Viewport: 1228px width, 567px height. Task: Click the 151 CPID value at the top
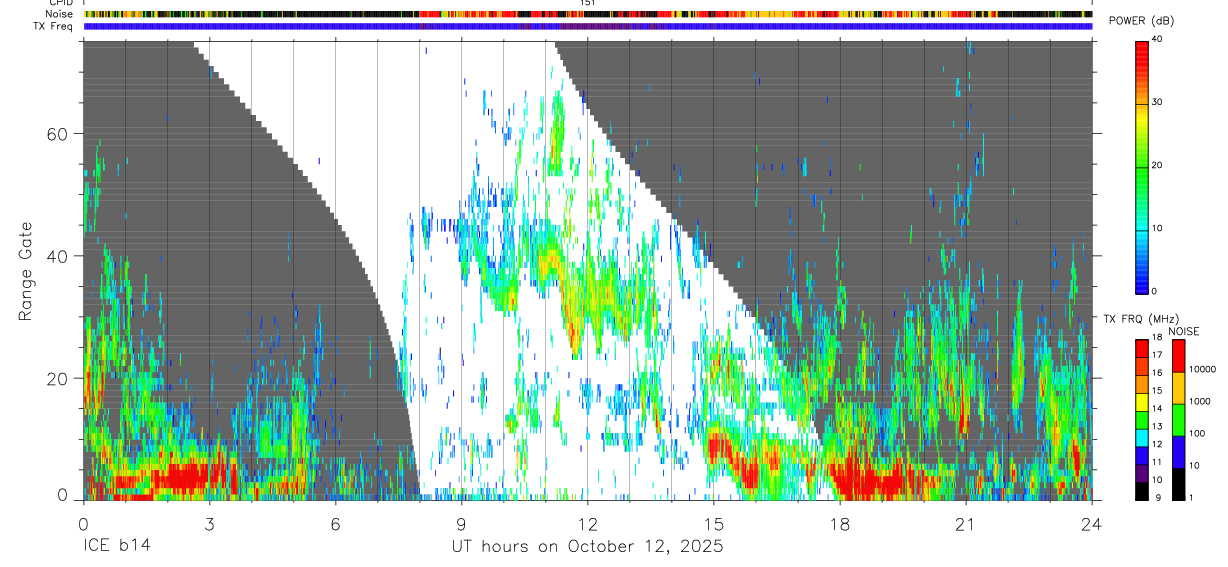(588, 3)
